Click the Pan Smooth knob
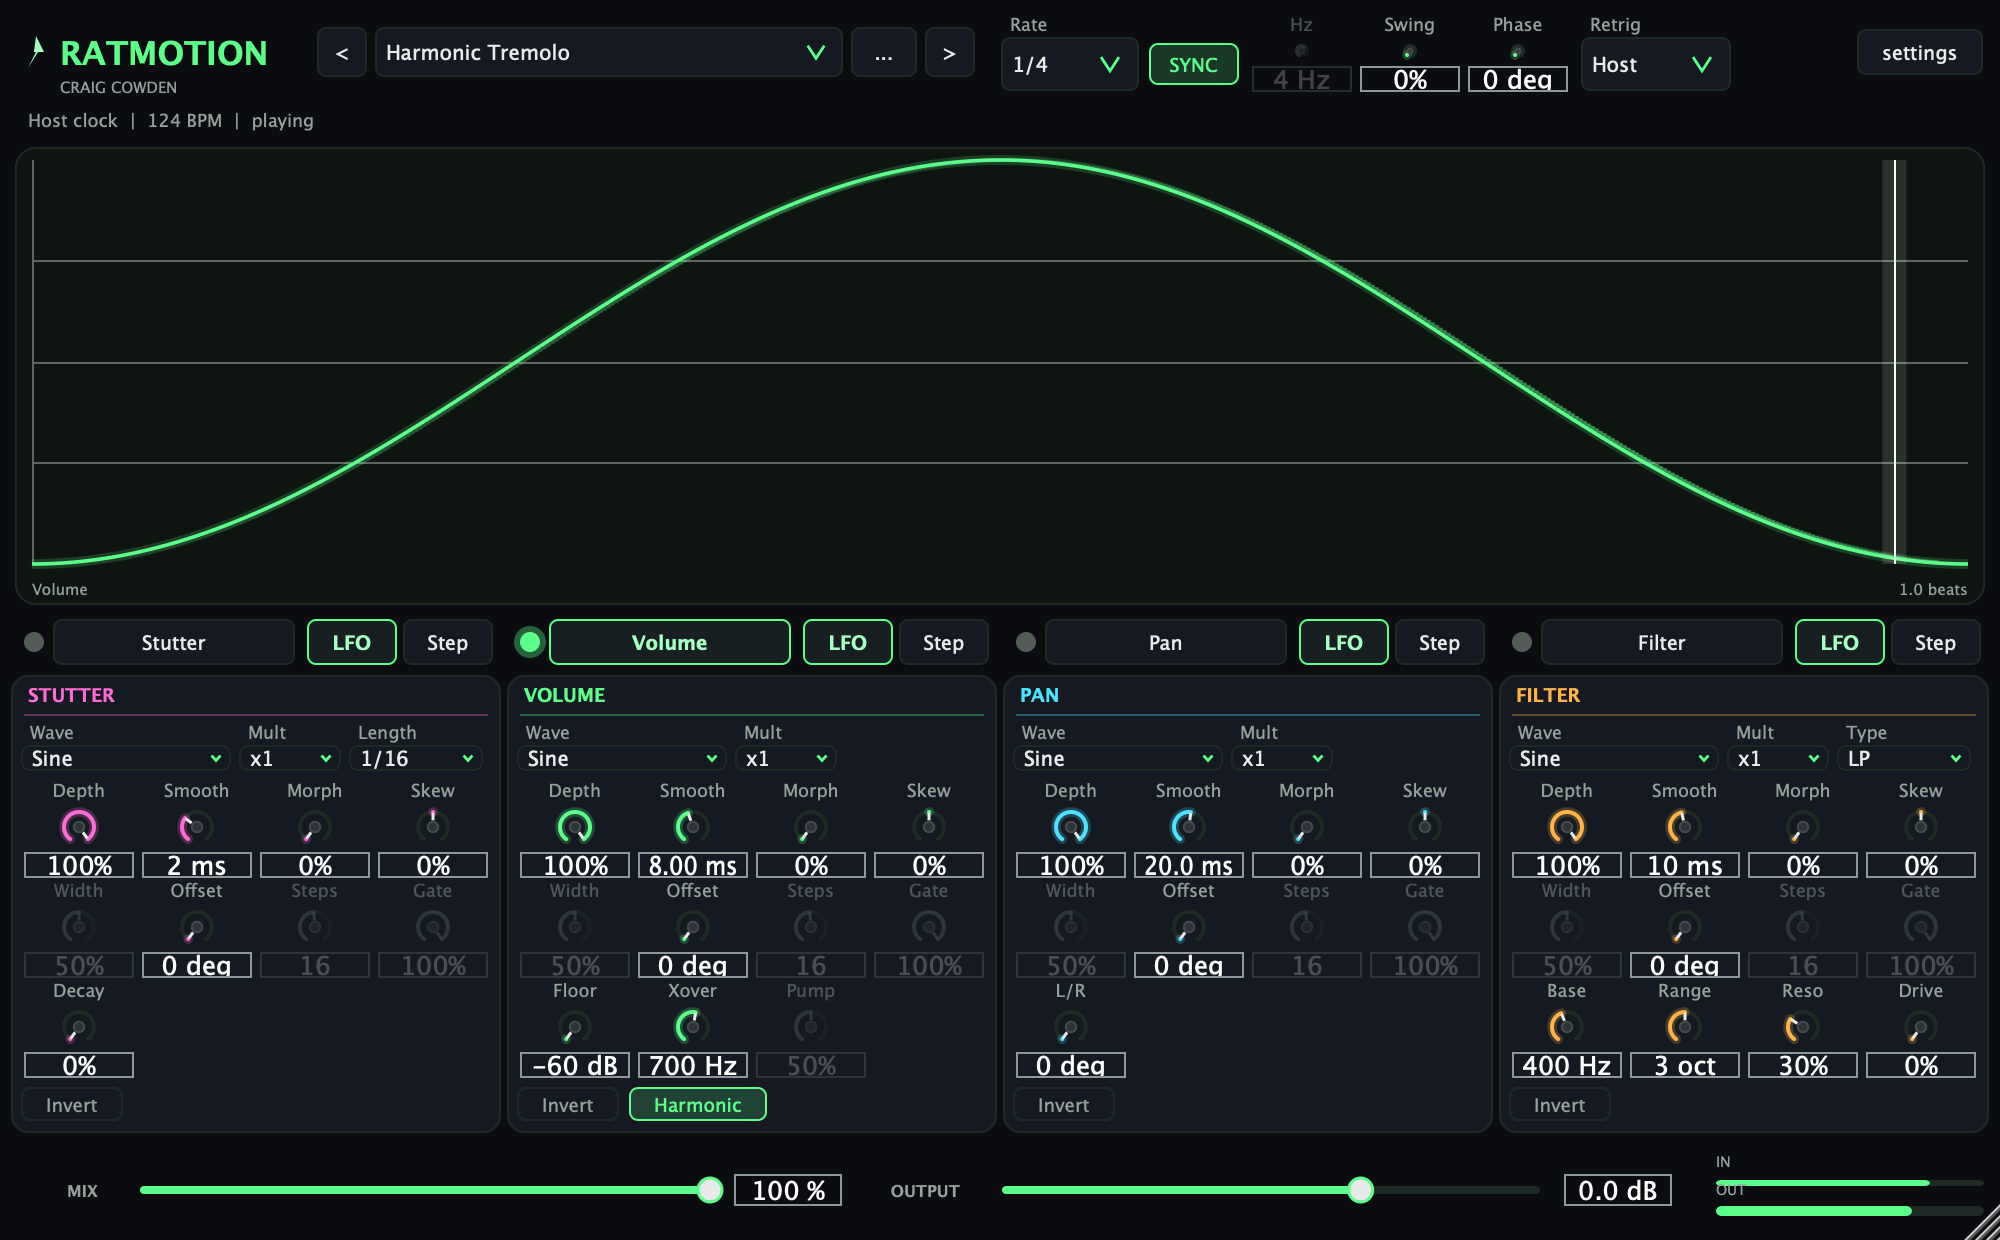Image resolution: width=2000 pixels, height=1240 pixels. [x=1188, y=827]
